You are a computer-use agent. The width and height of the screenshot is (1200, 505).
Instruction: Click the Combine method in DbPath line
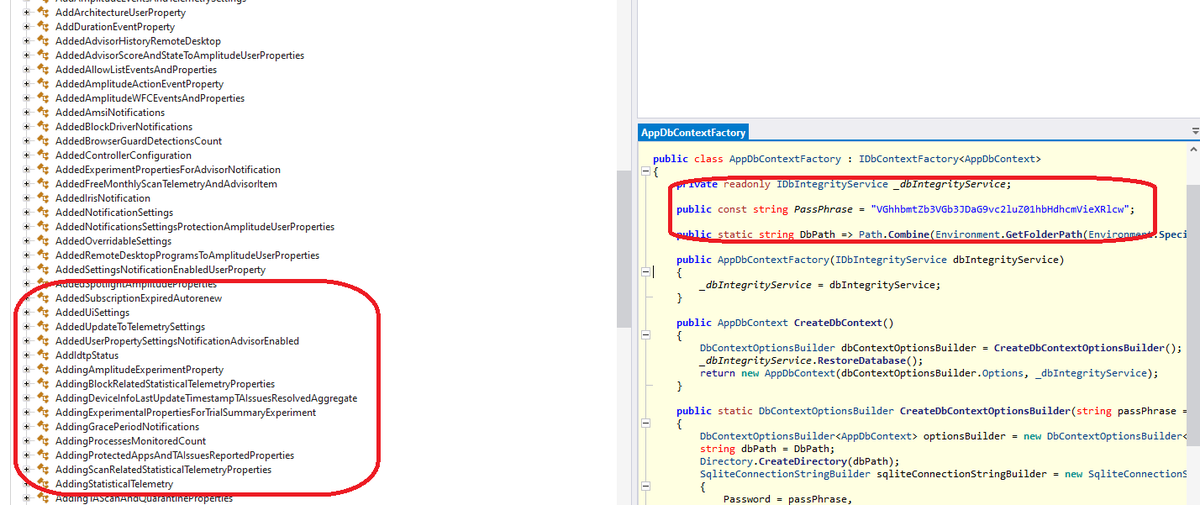(905, 235)
